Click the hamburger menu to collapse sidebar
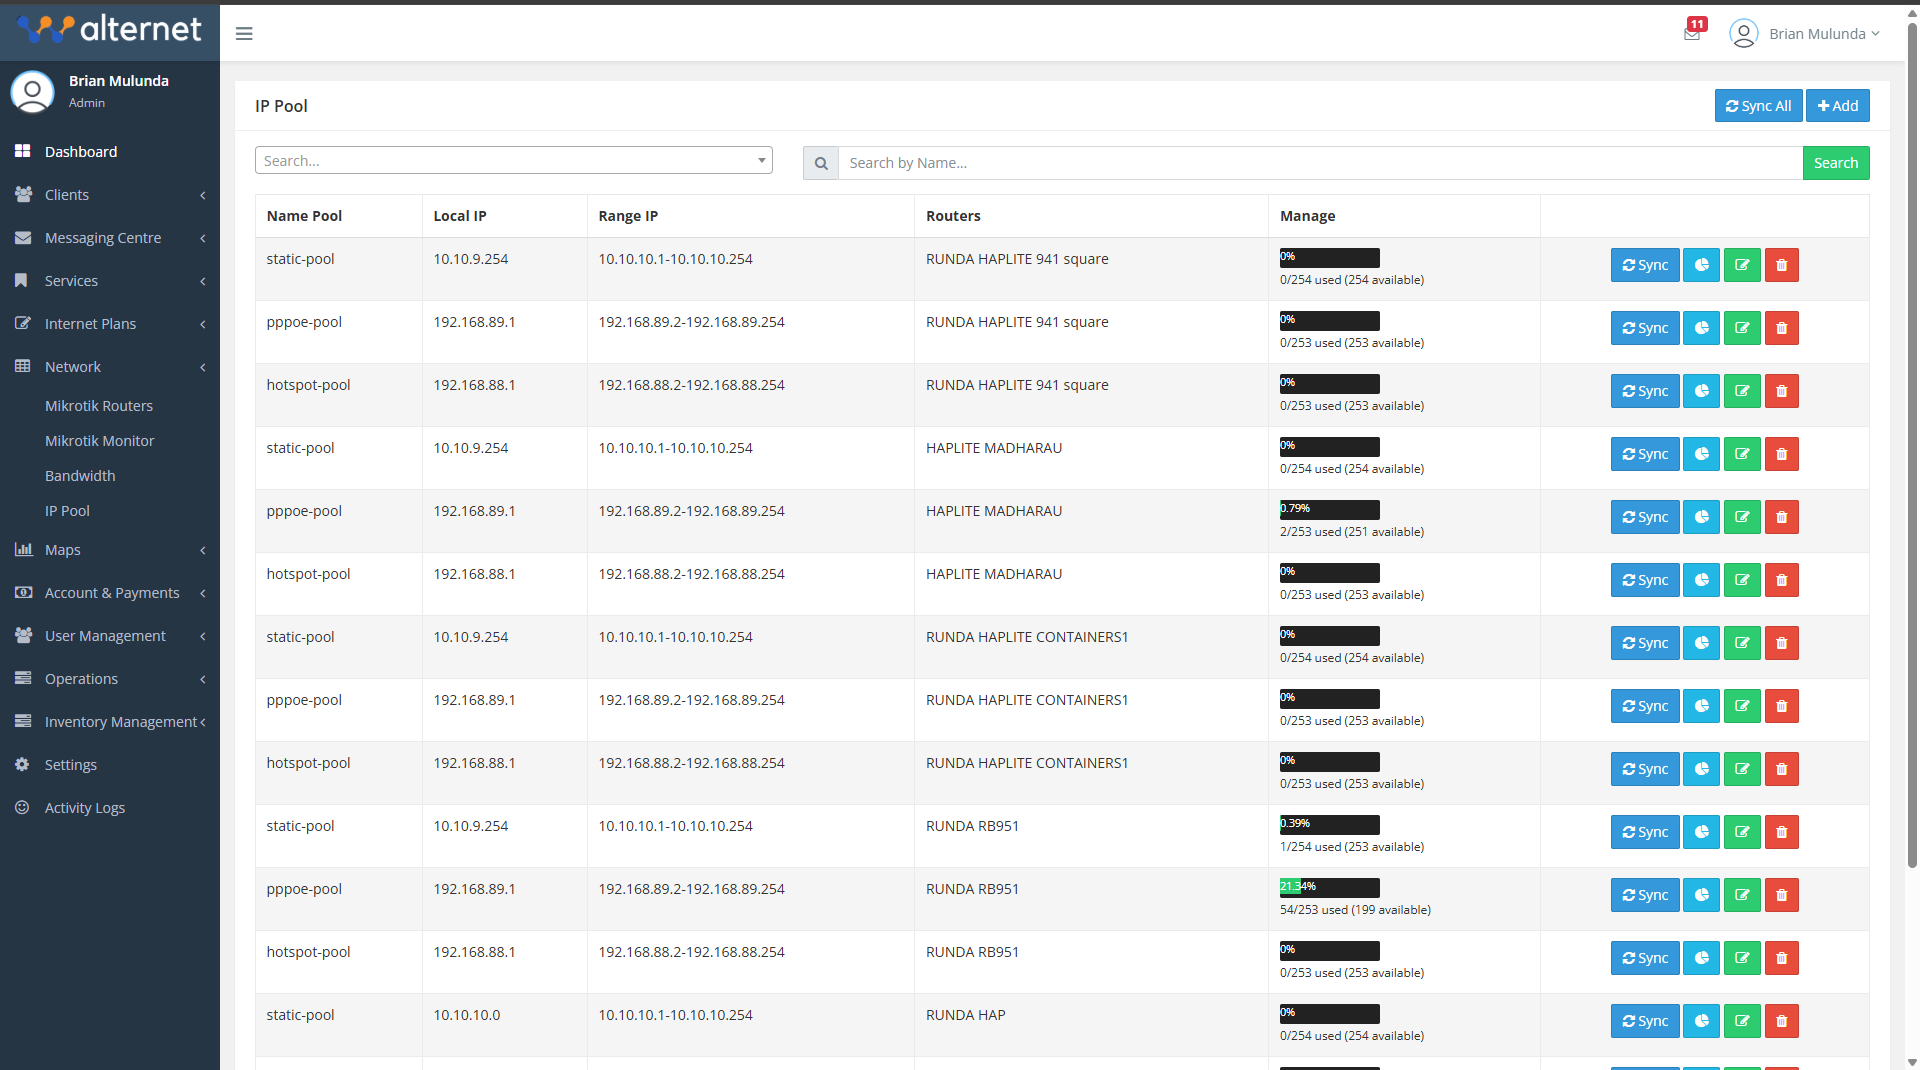 (243, 33)
